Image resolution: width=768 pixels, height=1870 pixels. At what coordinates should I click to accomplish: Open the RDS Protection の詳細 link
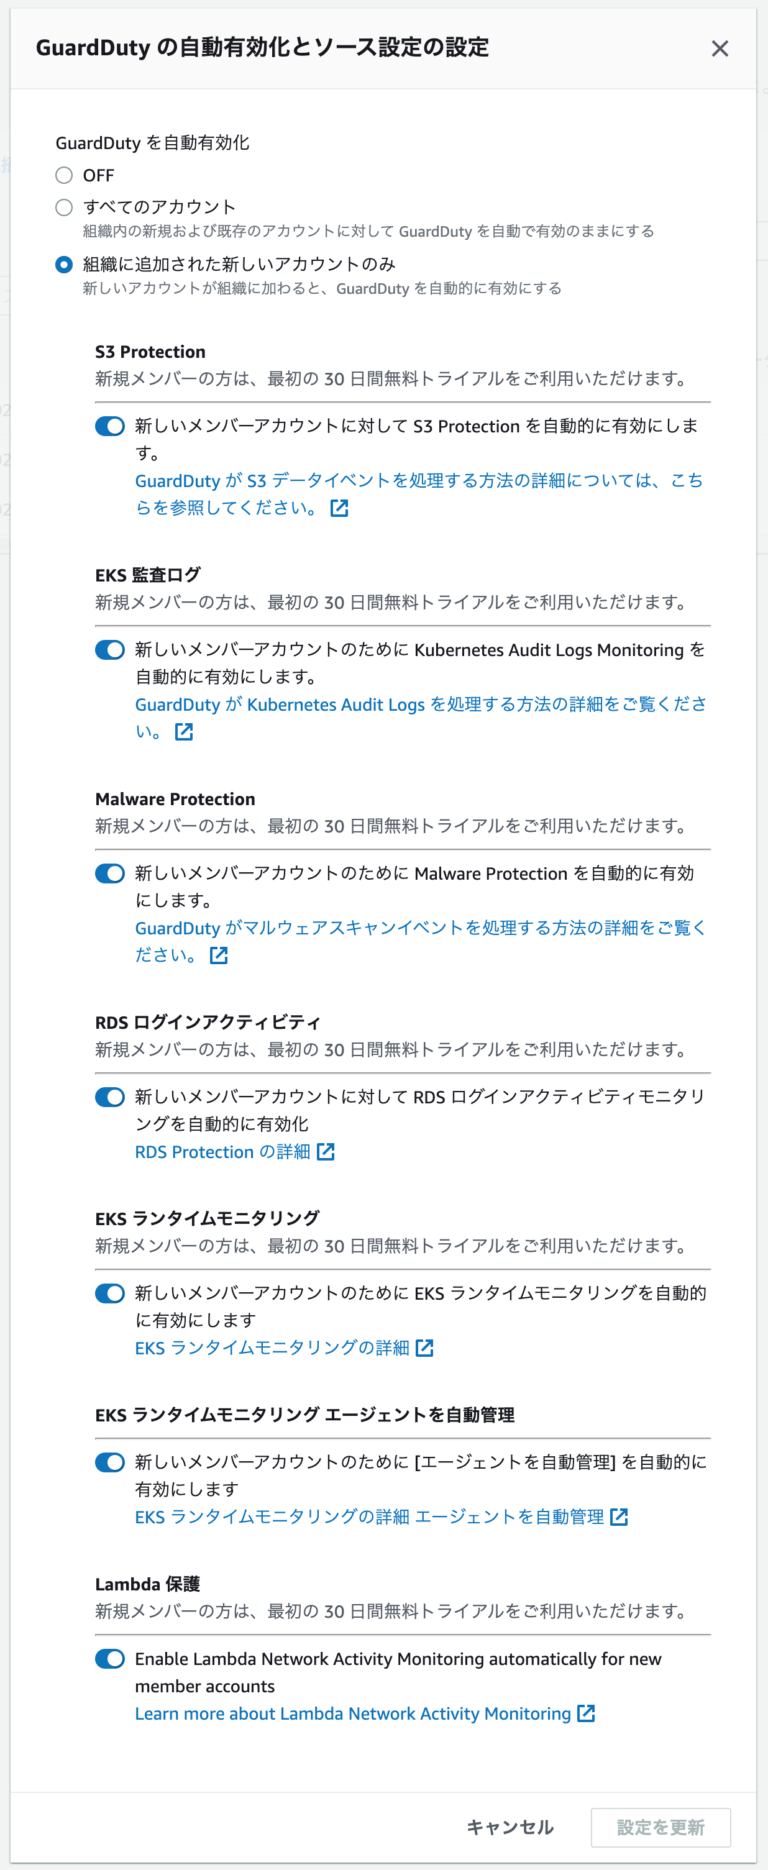[x=225, y=1151]
